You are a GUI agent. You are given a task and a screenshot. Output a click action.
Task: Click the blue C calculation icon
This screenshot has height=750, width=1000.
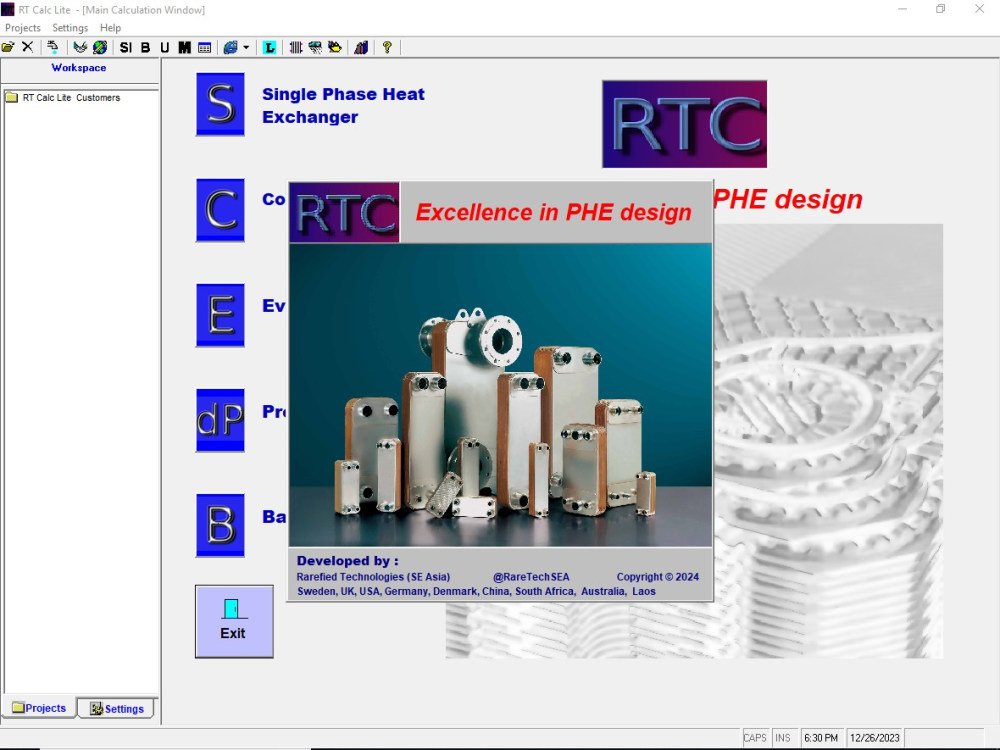[220, 210]
